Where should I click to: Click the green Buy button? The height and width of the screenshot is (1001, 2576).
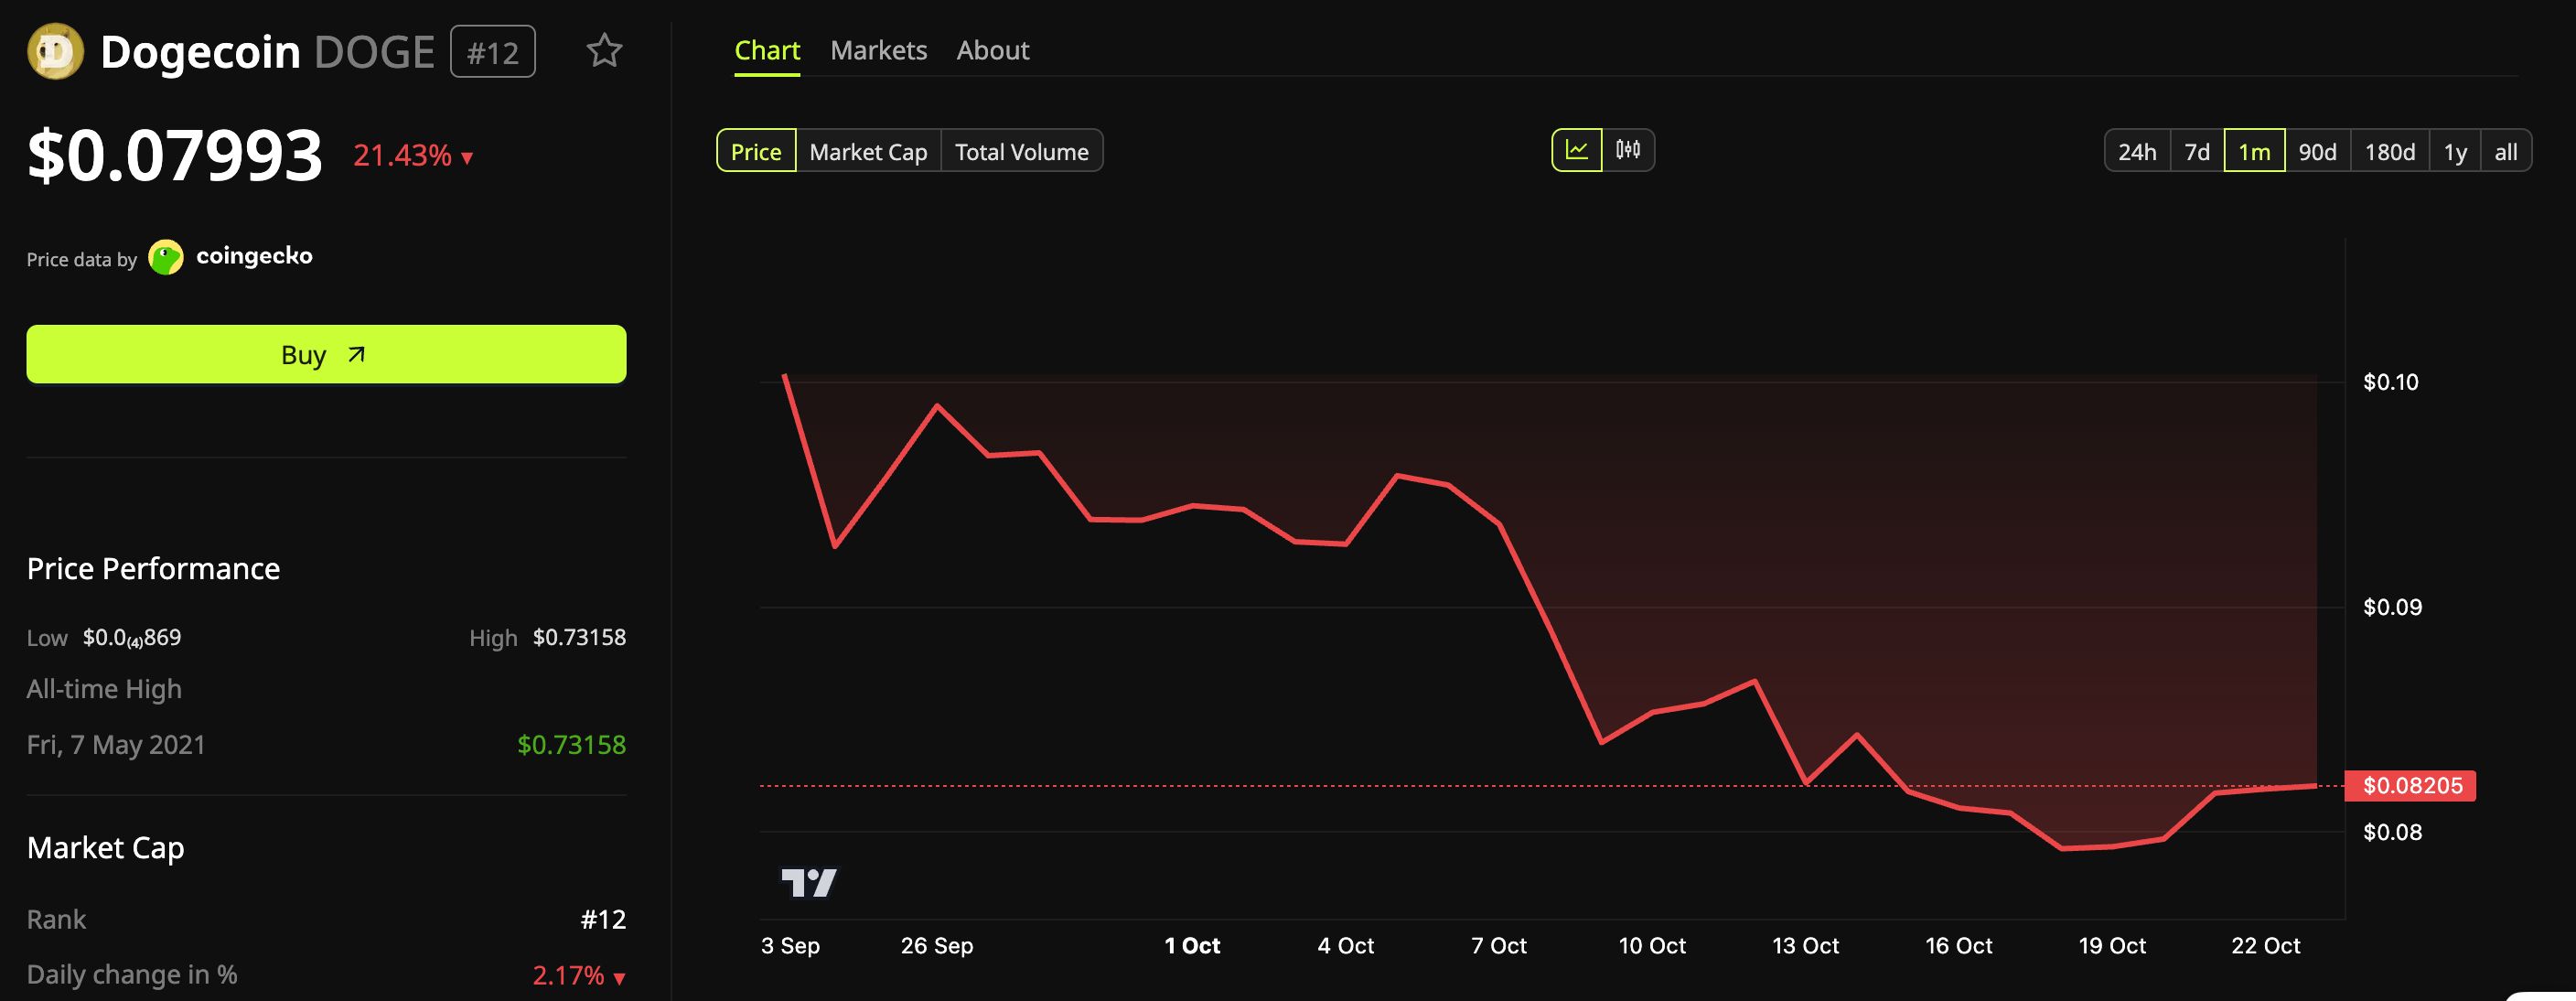tap(326, 354)
